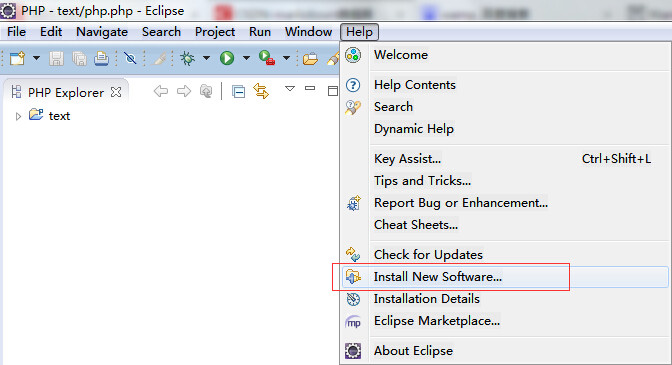Click the Collapse All icon

(x=238, y=92)
